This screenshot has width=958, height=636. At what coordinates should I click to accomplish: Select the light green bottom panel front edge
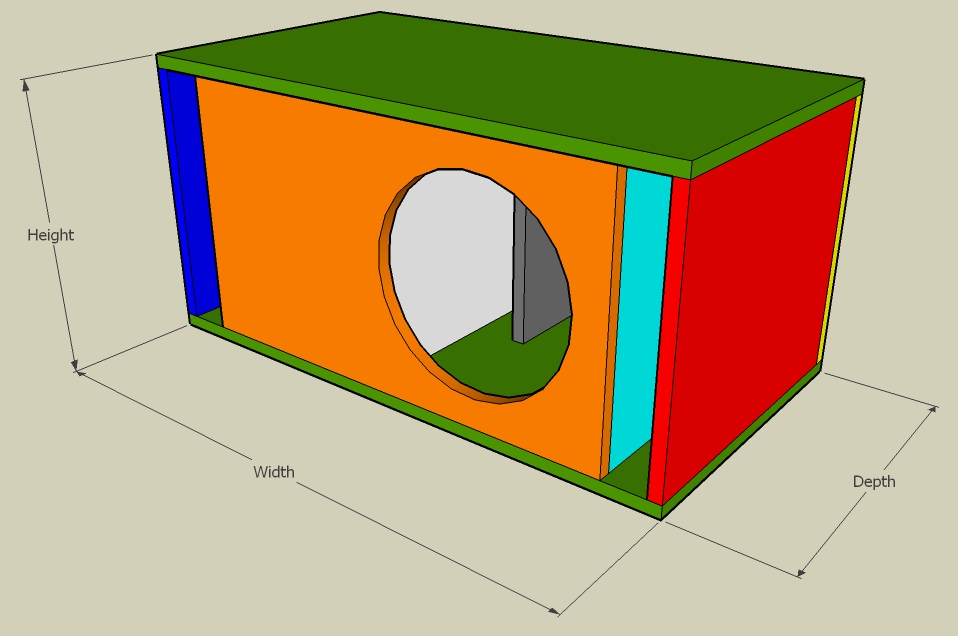point(420,418)
